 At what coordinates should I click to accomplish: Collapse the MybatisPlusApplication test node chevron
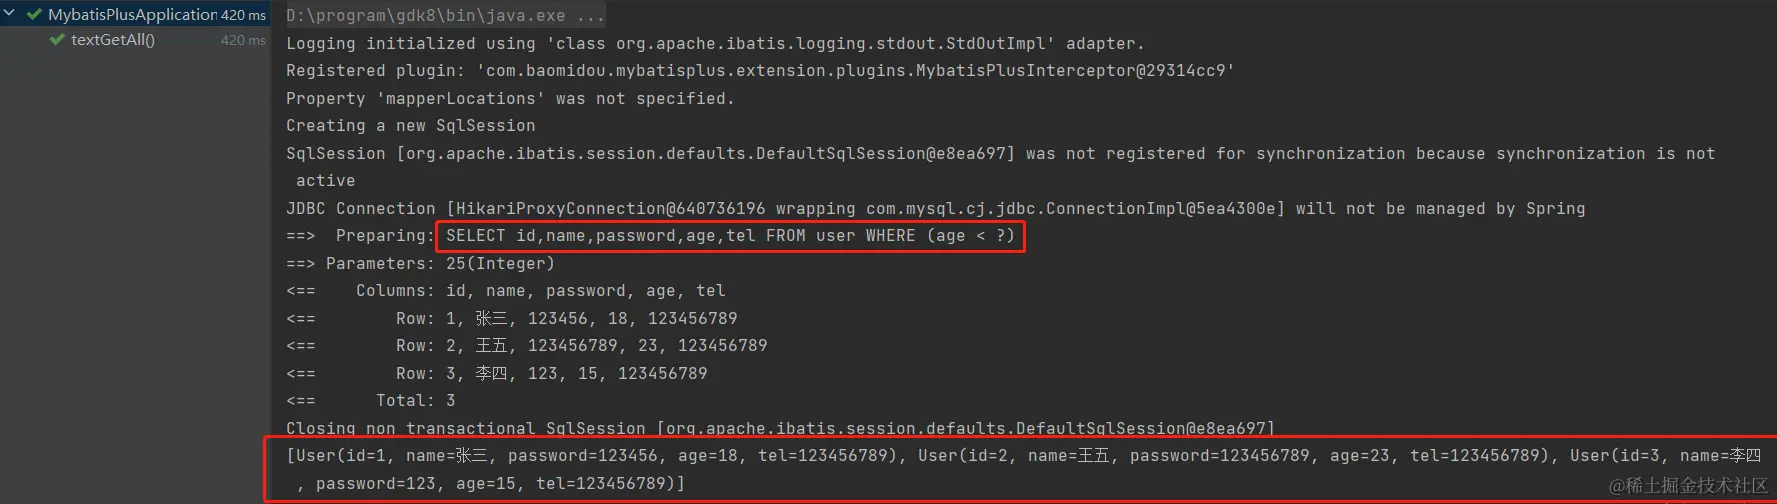(x=9, y=13)
